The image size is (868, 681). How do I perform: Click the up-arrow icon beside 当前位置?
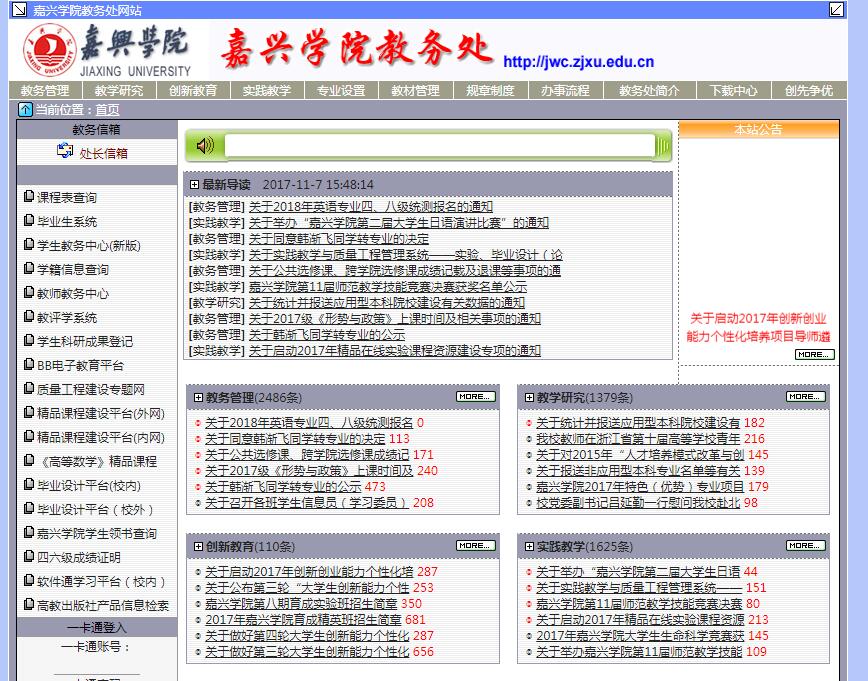[25, 109]
